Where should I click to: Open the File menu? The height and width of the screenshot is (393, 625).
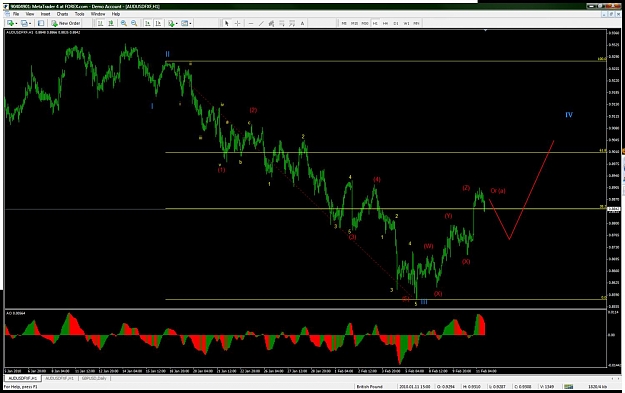[16, 14]
